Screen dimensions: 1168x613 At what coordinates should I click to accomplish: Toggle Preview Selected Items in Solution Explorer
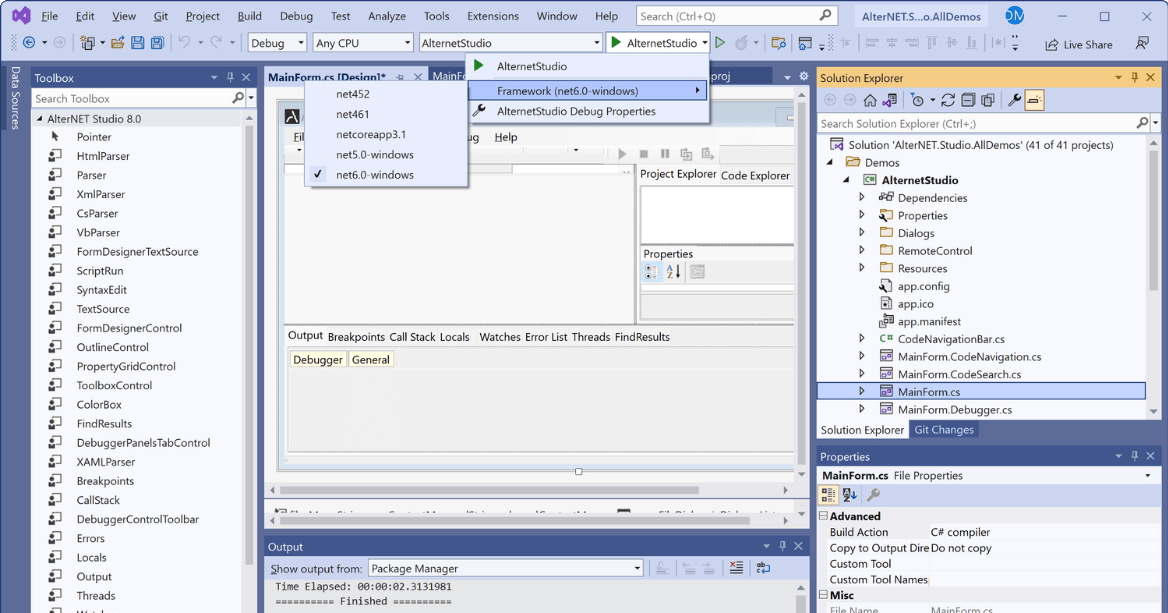tap(988, 99)
